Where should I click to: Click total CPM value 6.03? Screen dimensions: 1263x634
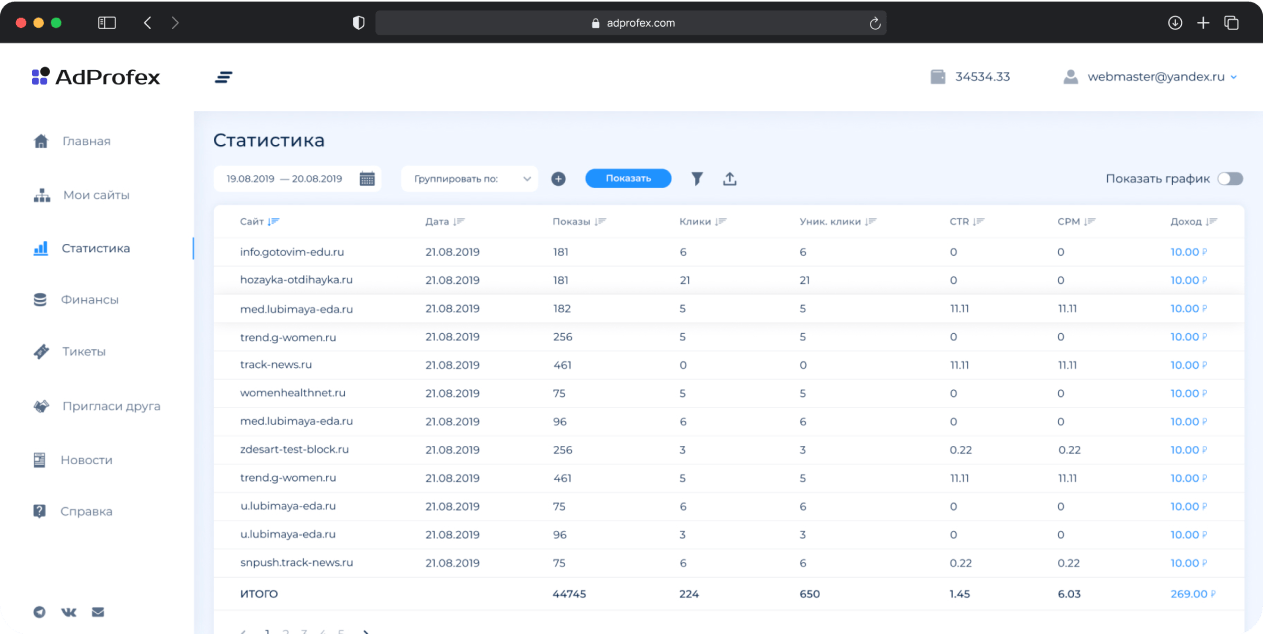[x=1069, y=594]
